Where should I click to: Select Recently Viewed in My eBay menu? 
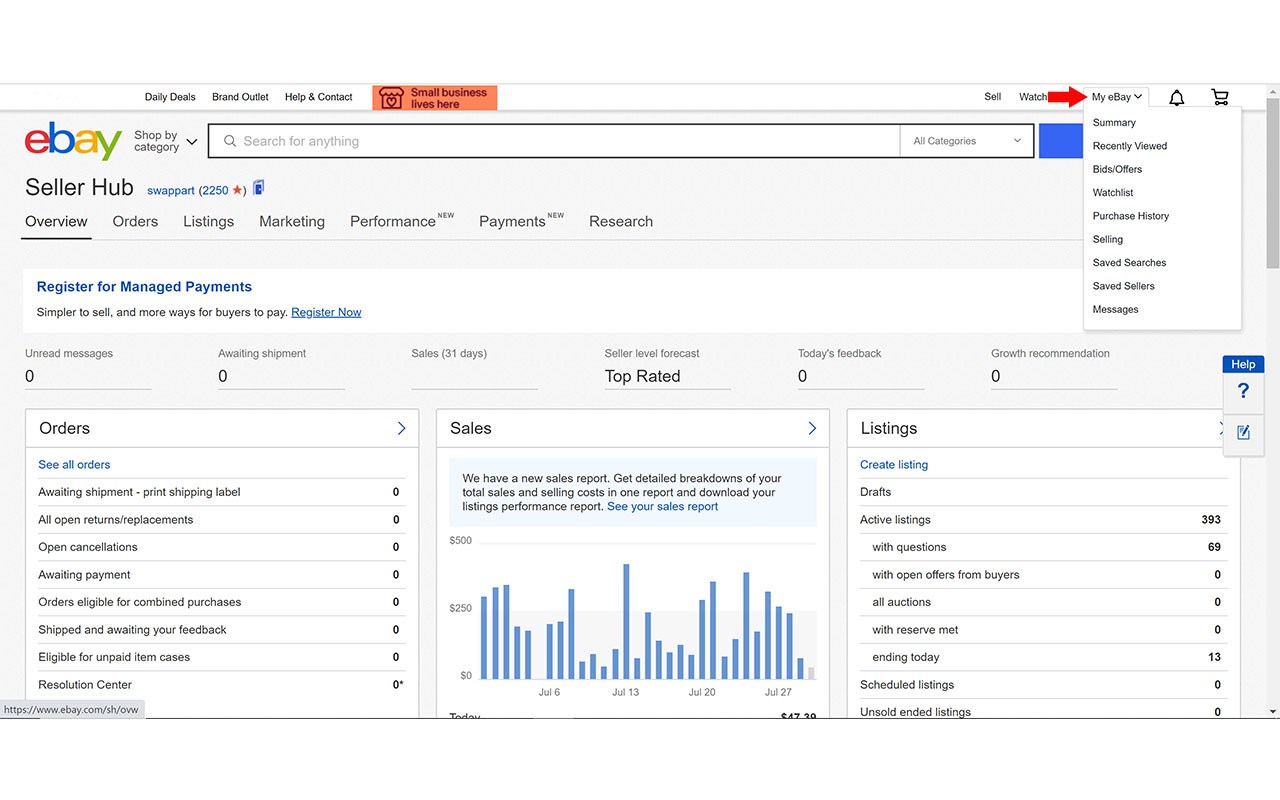[1130, 146]
